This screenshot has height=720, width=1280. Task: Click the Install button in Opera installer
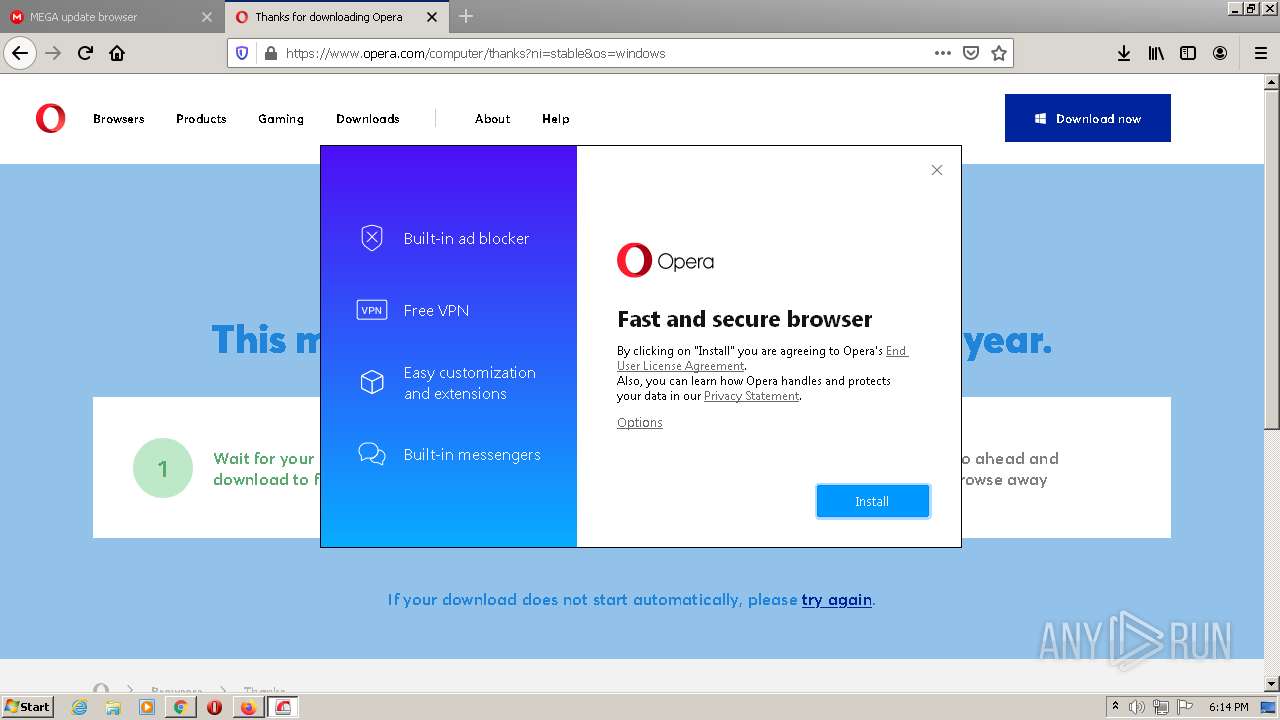point(872,501)
